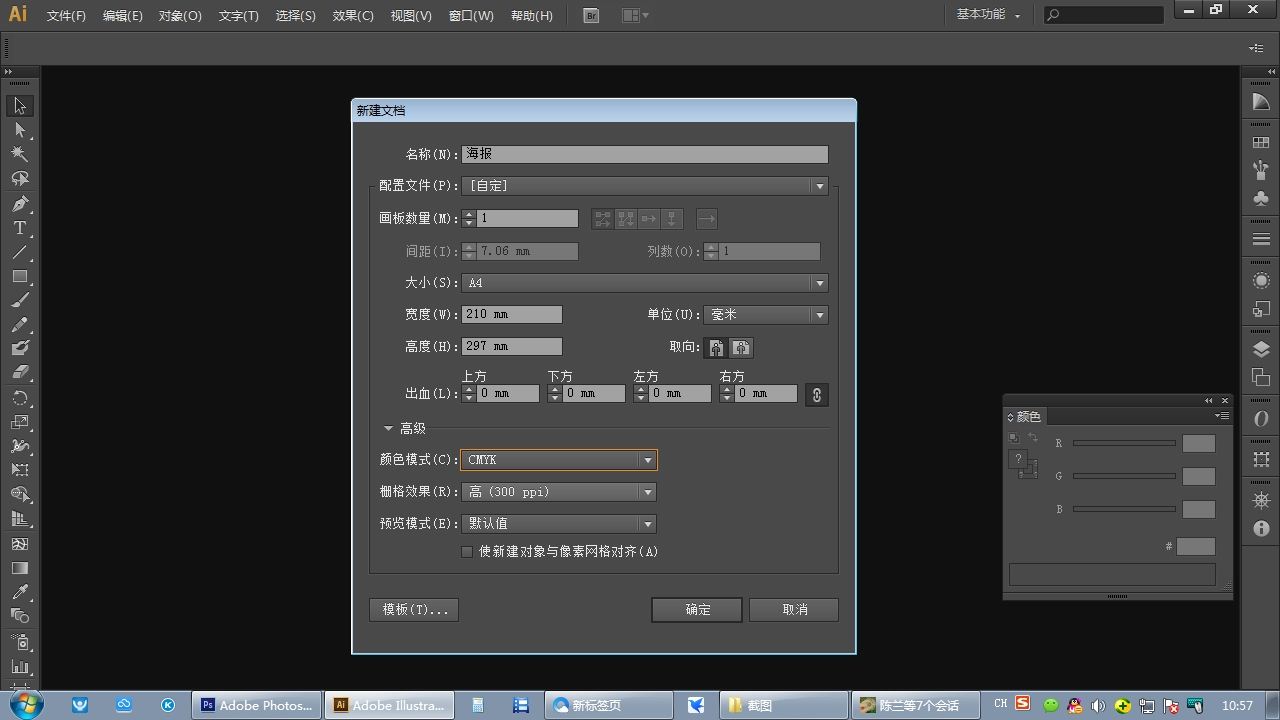Open the Windows Start button
The image size is (1280, 720).
click(x=26, y=704)
